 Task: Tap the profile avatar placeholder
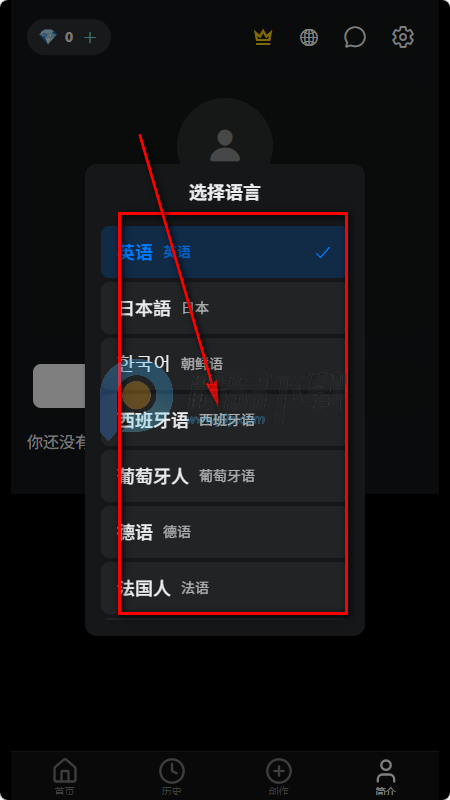224,145
